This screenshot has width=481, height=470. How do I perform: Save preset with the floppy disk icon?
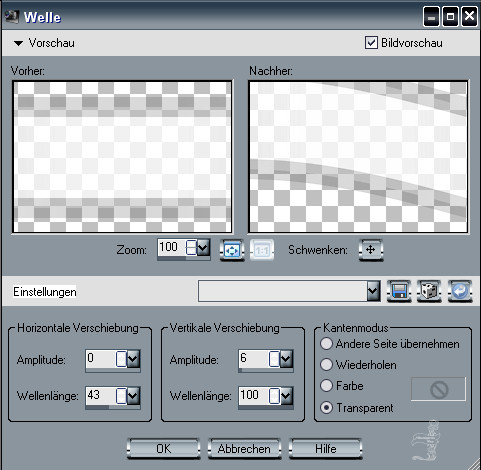pyautogui.click(x=399, y=291)
